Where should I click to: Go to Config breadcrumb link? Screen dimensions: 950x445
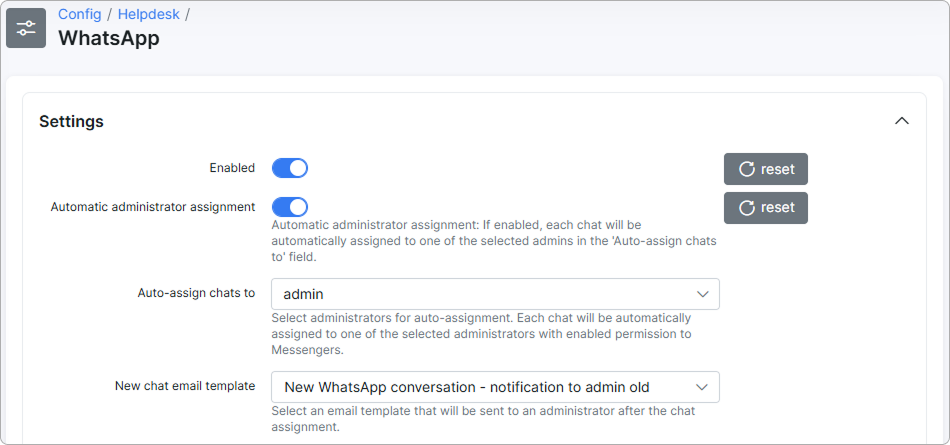coord(79,14)
